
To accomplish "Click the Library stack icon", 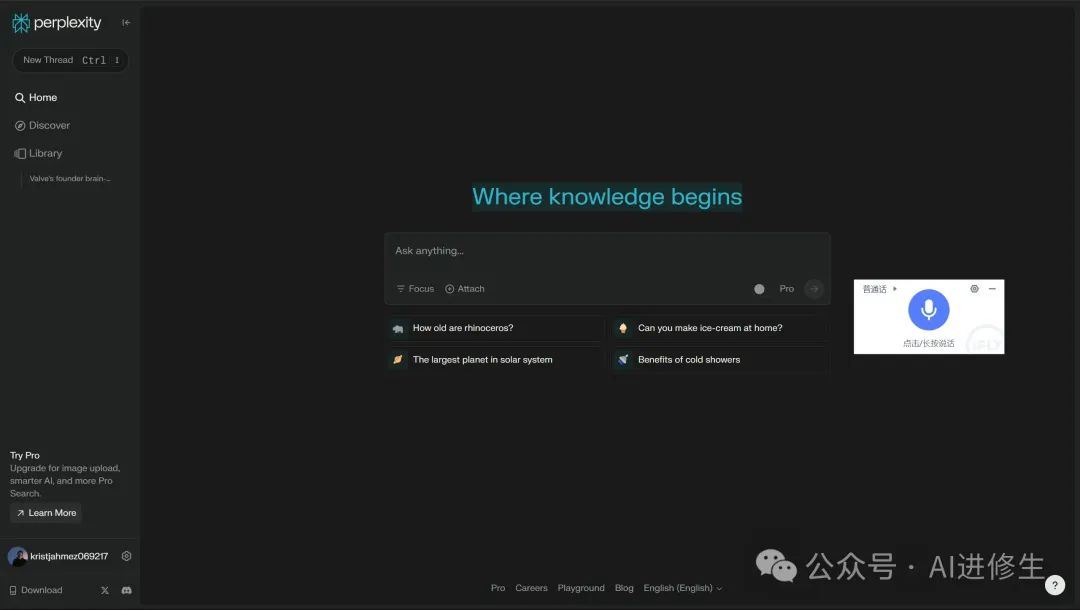I will point(20,154).
